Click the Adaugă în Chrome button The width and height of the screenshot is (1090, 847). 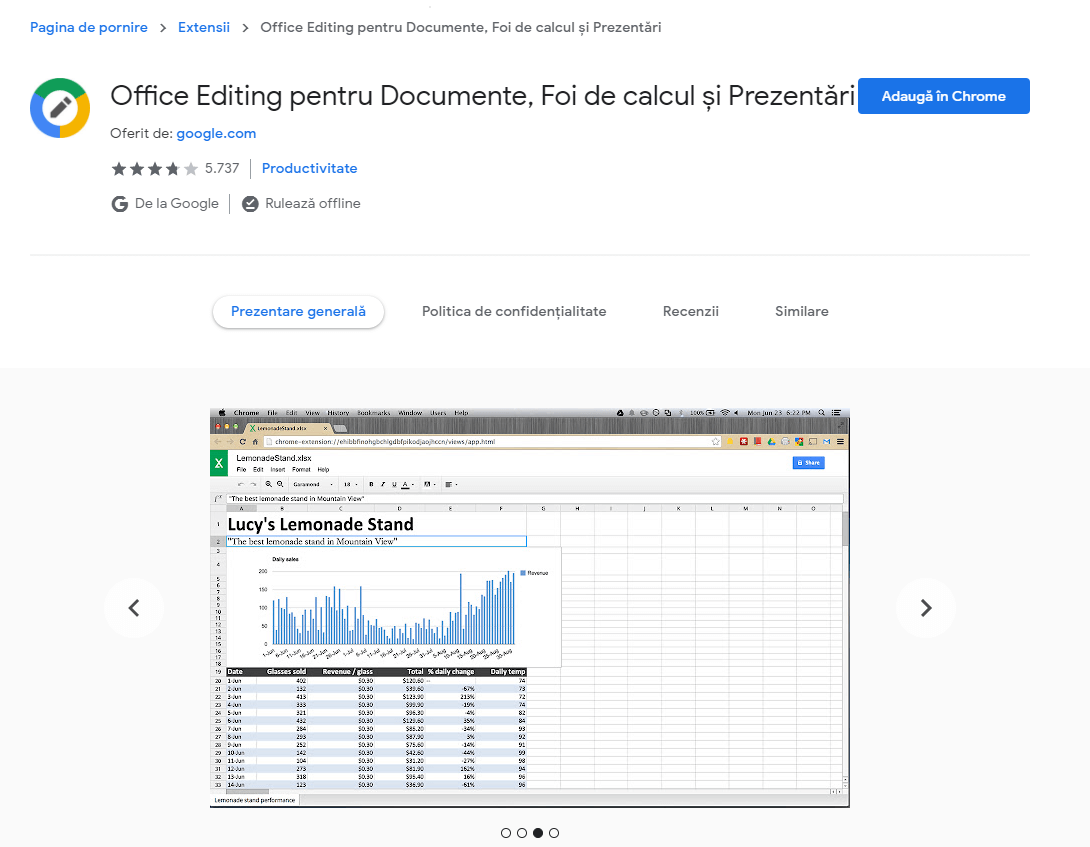tap(943, 96)
